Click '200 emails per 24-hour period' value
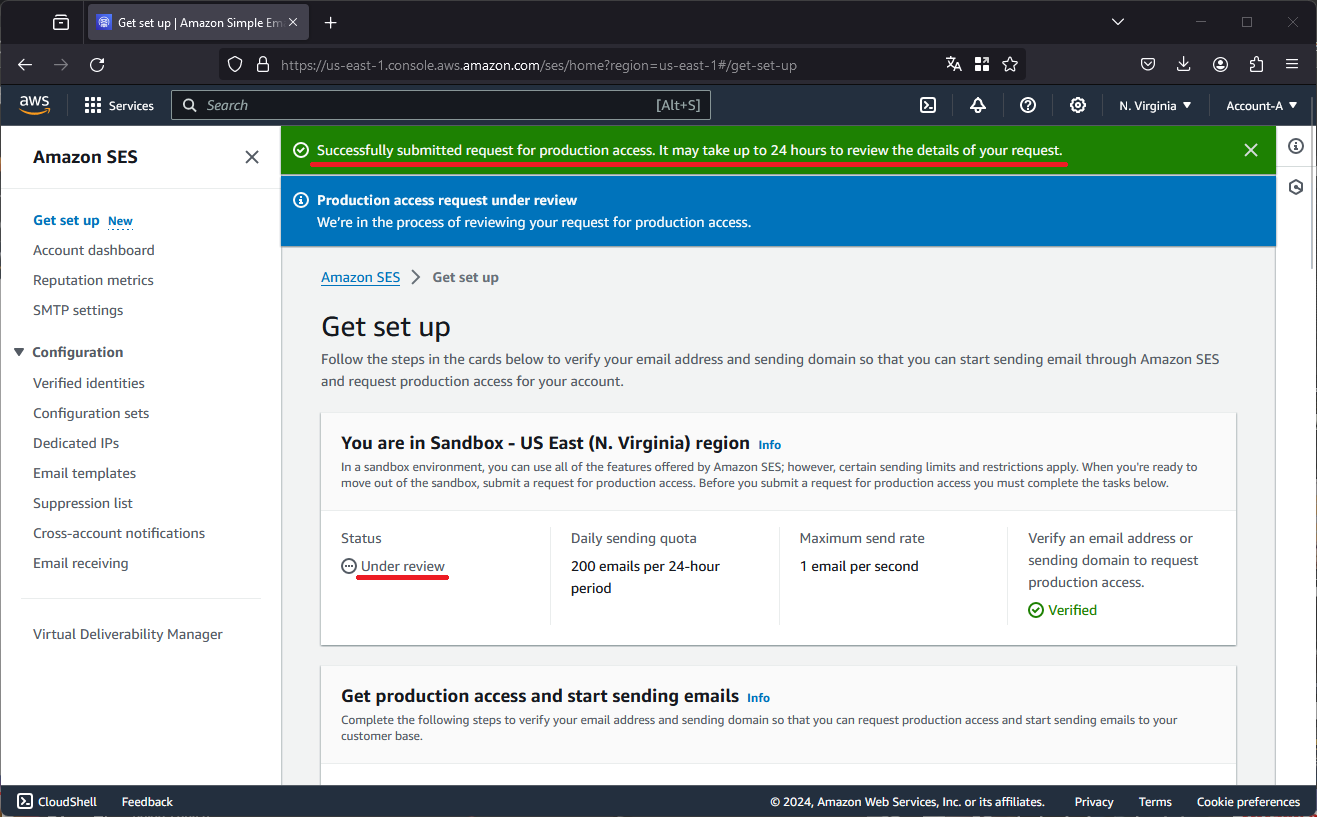The image size is (1317, 817). pyautogui.click(x=645, y=577)
